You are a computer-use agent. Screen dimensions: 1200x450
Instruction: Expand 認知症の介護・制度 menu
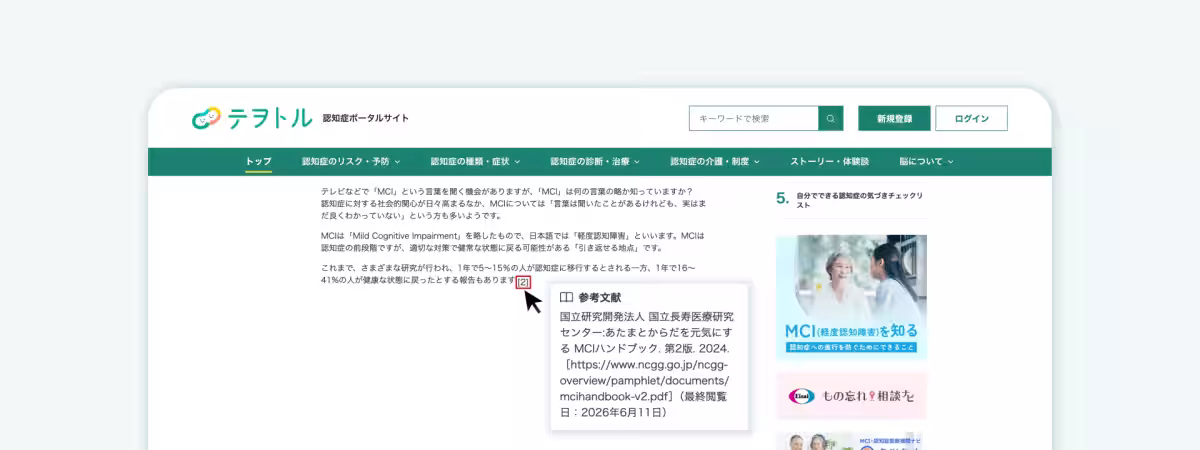click(x=715, y=161)
